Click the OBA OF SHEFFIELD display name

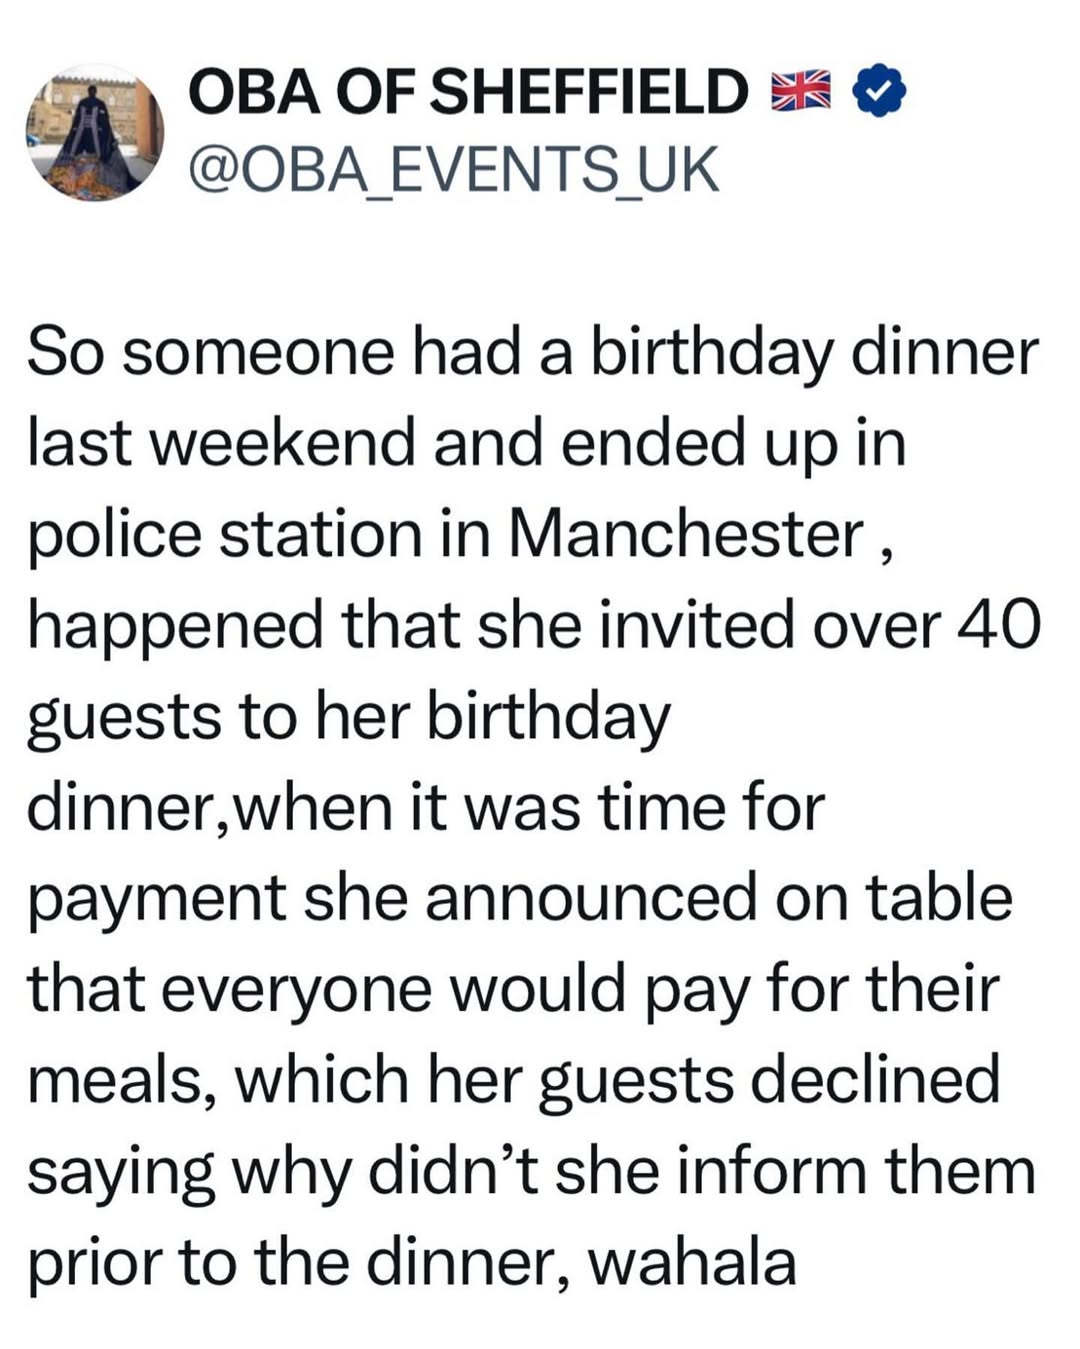click(467, 92)
